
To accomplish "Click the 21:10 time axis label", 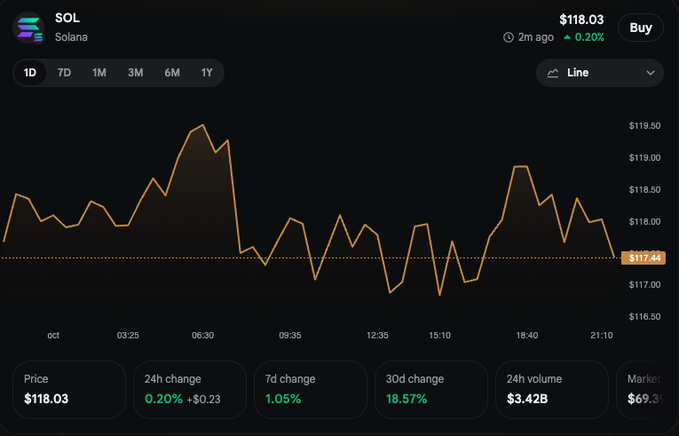I will pyautogui.click(x=601, y=336).
